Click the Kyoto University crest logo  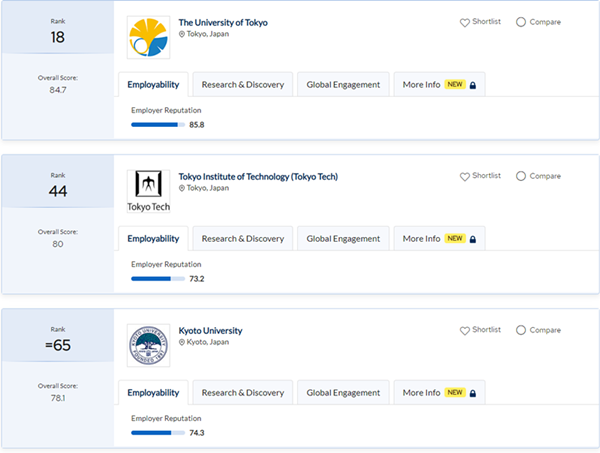click(x=148, y=345)
